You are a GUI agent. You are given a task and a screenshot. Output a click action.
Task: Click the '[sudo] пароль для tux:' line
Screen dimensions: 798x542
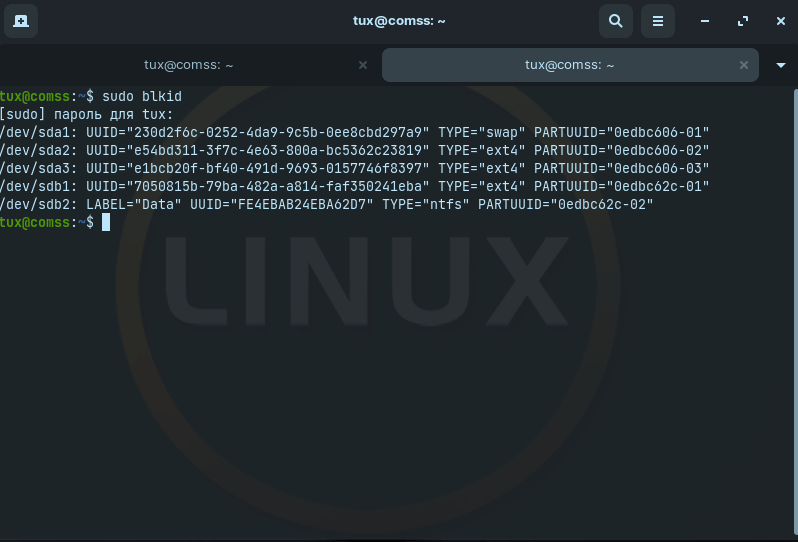pyautogui.click(x=87, y=114)
